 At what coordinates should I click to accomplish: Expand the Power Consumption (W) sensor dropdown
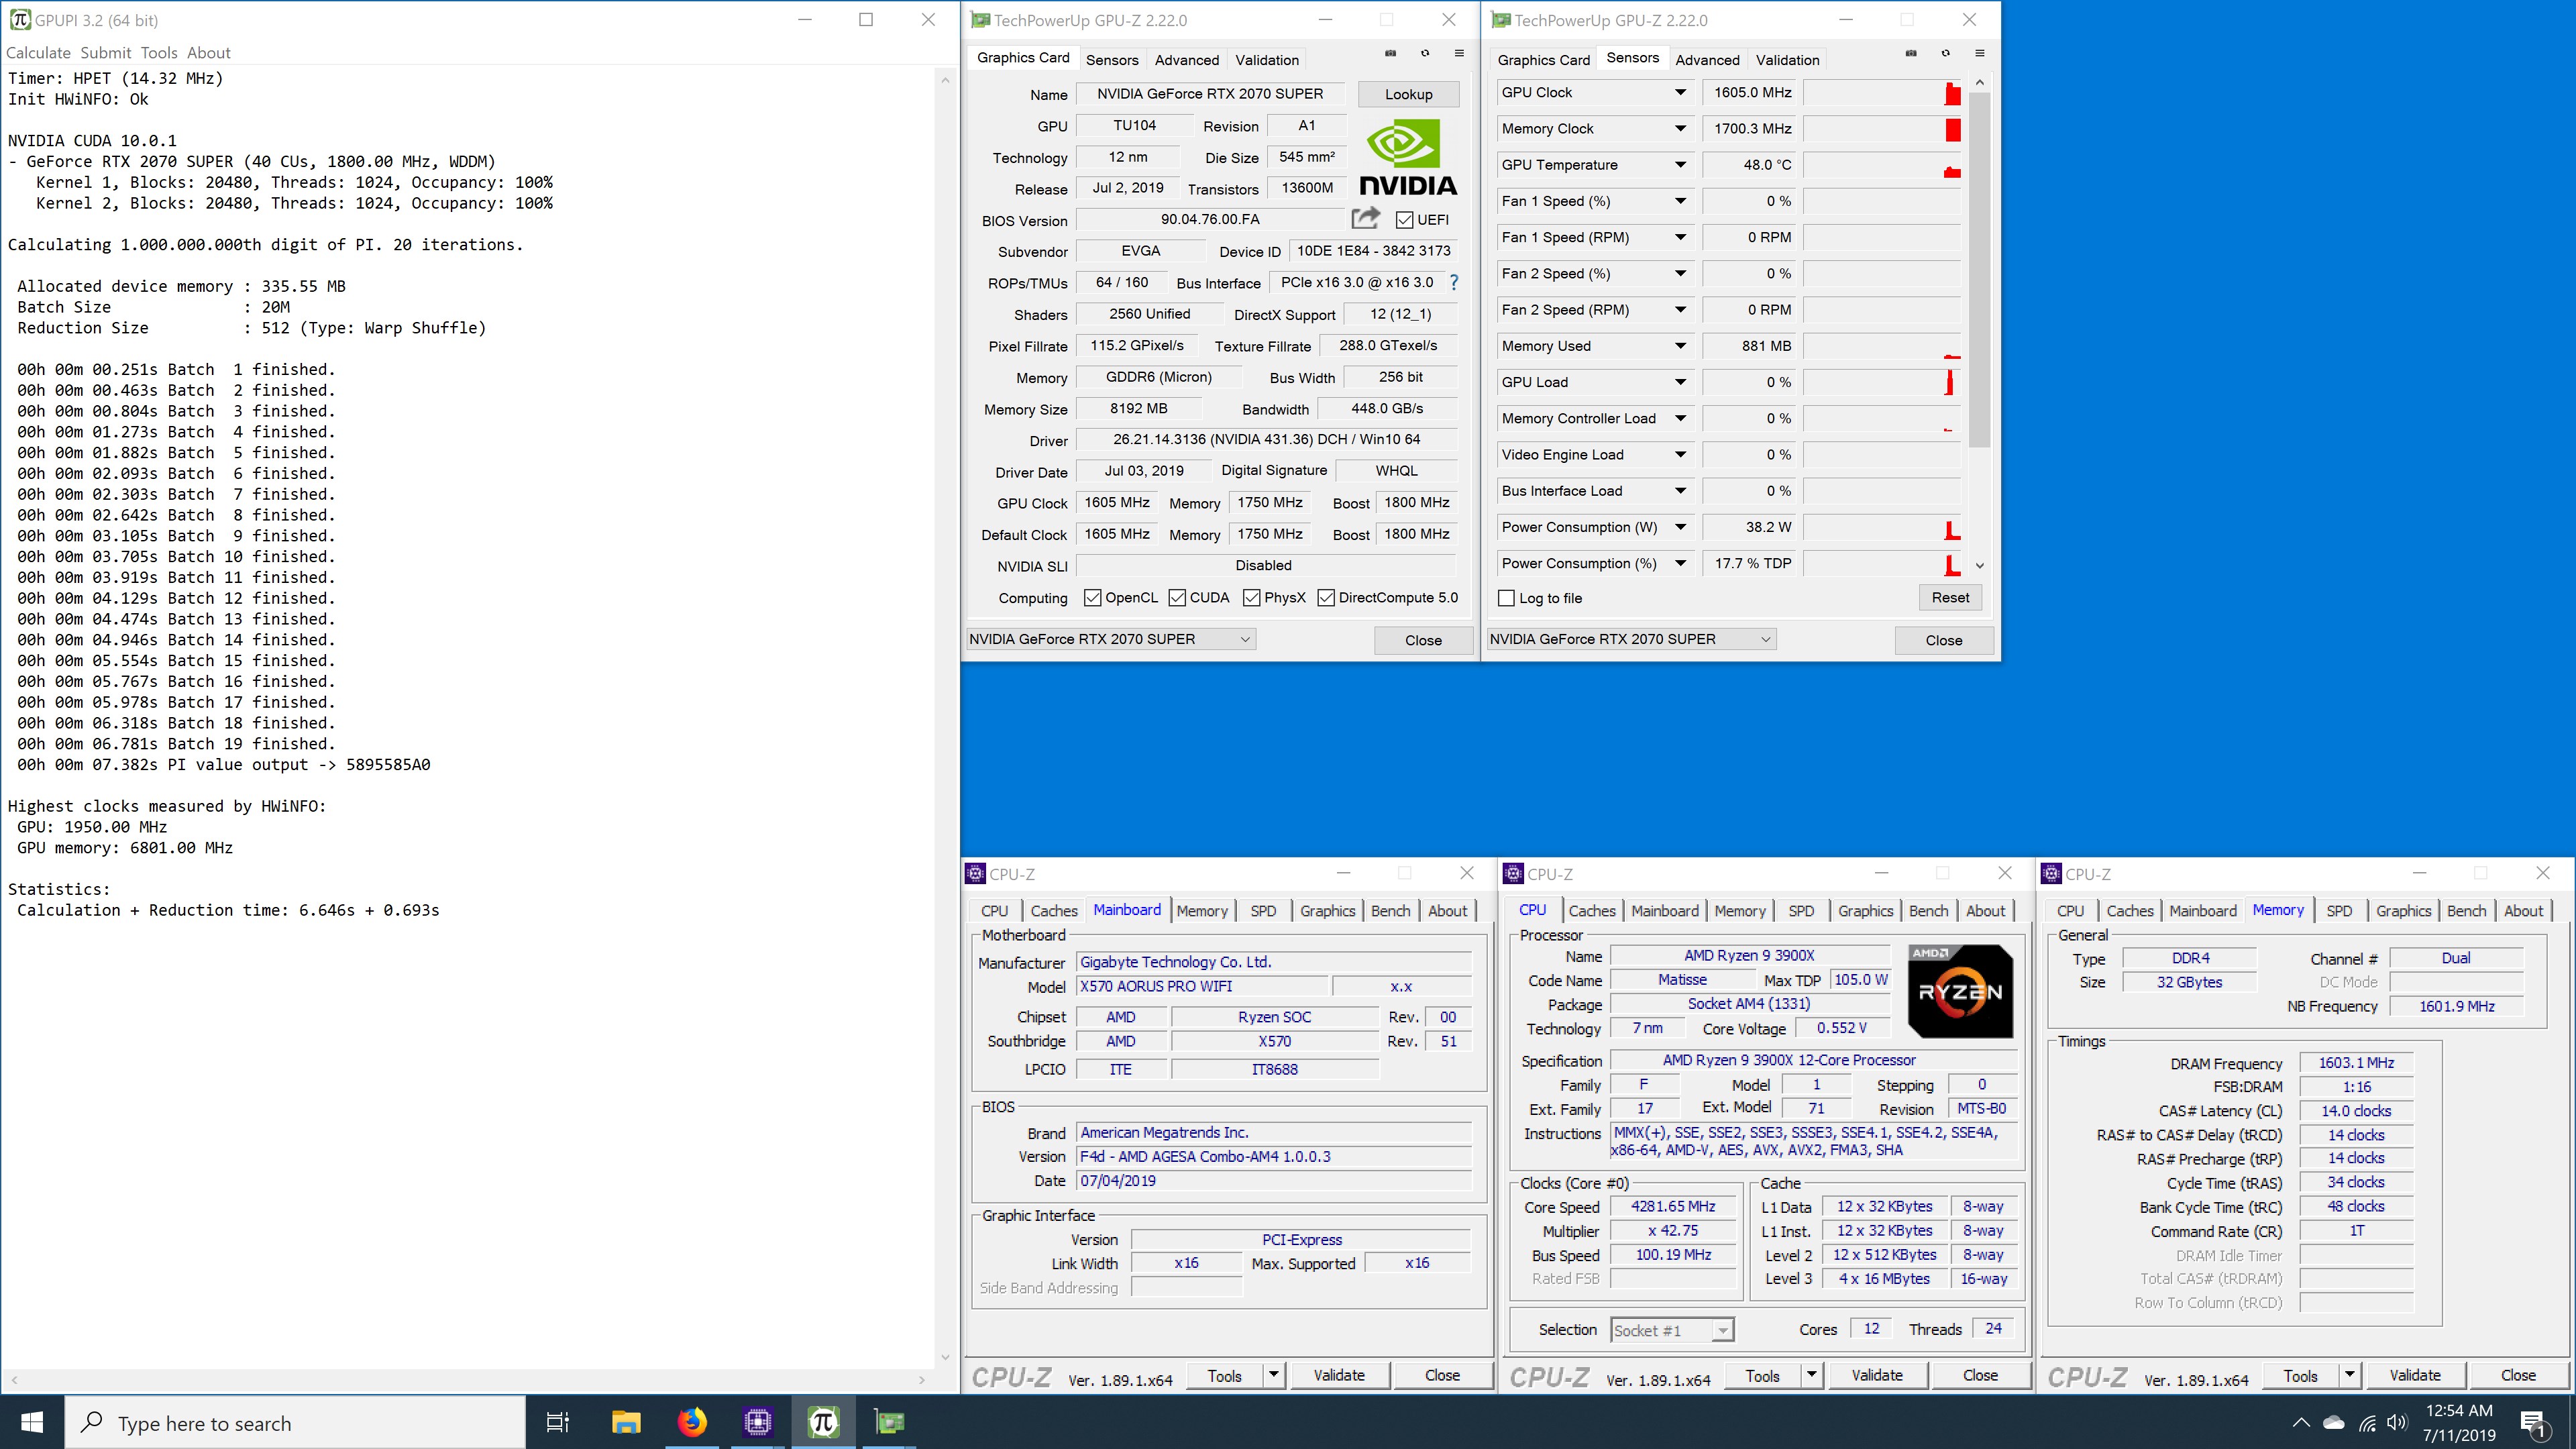pyautogui.click(x=1680, y=527)
